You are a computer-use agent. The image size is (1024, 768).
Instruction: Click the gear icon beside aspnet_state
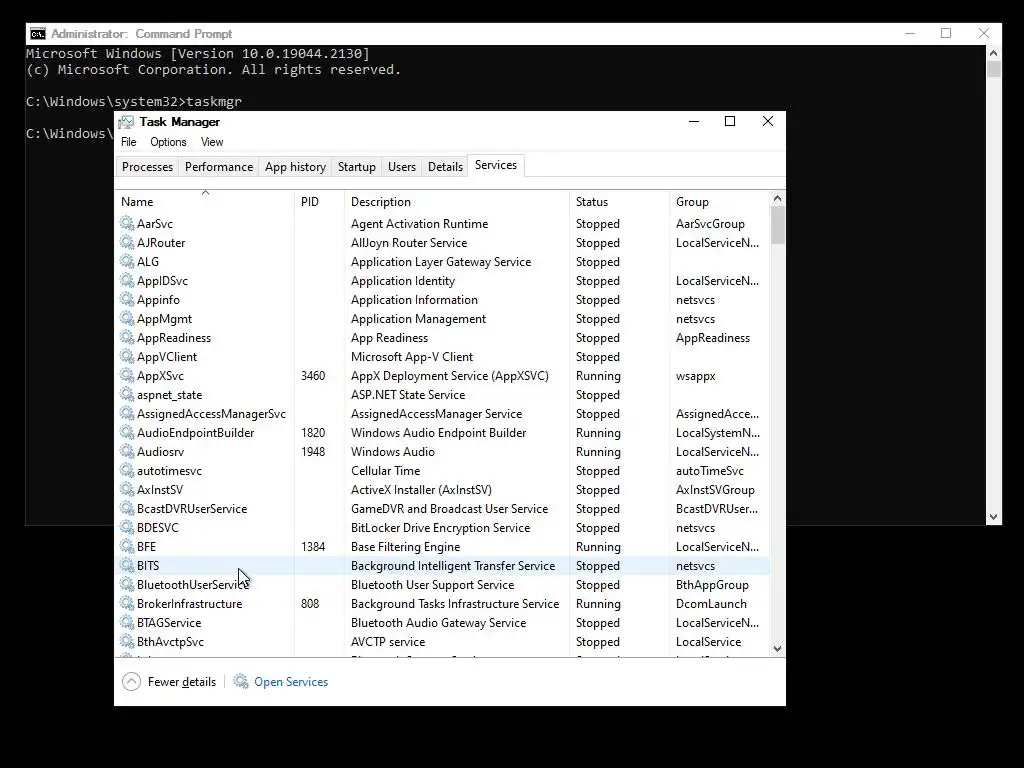[127, 394]
